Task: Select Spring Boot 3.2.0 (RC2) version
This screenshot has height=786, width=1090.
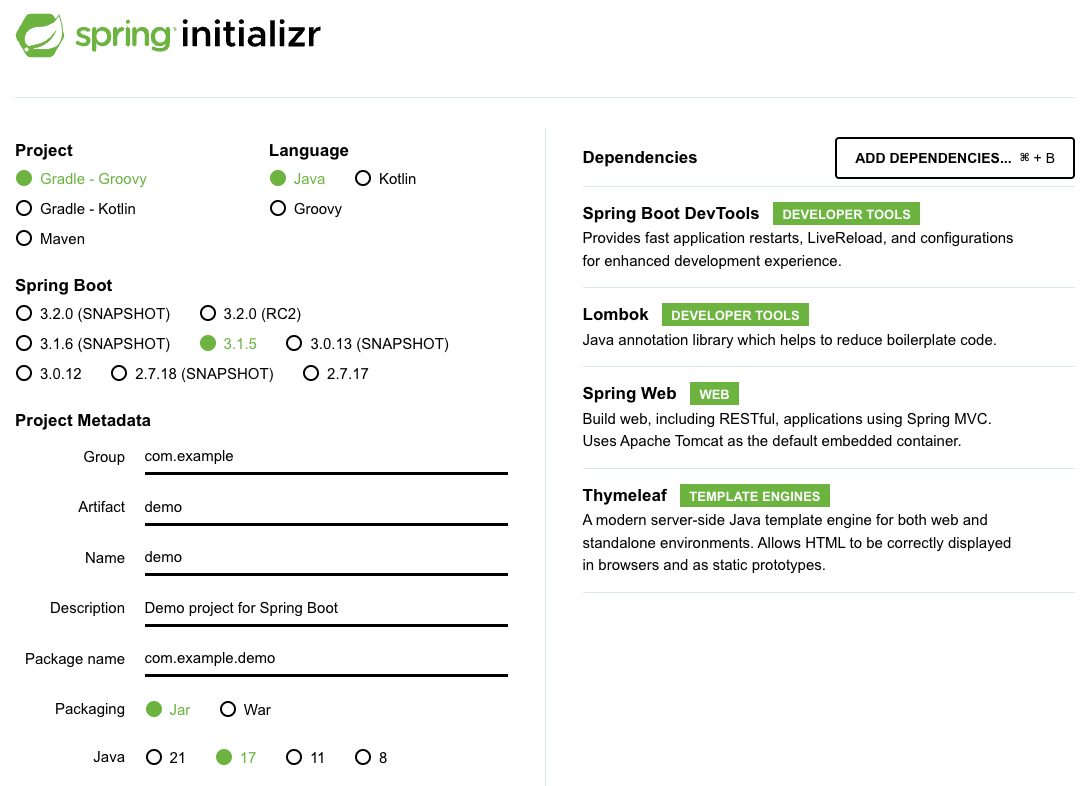Action: [x=250, y=313]
